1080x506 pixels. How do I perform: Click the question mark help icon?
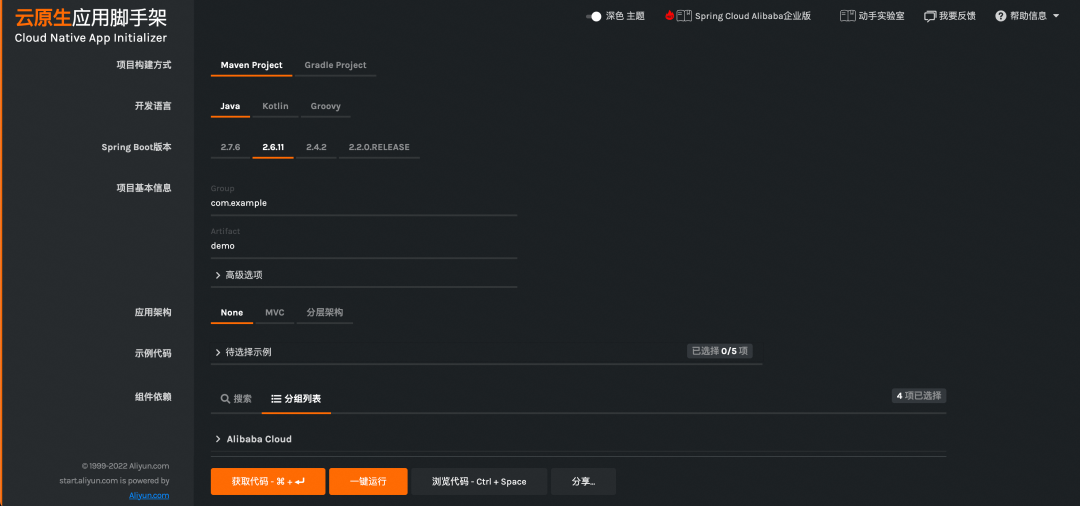(1001, 16)
